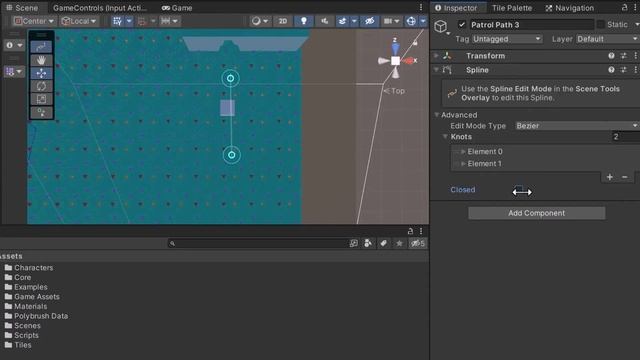This screenshot has width=640, height=360.
Task: Select the Rotate tool
Action: pyautogui.click(x=41, y=87)
